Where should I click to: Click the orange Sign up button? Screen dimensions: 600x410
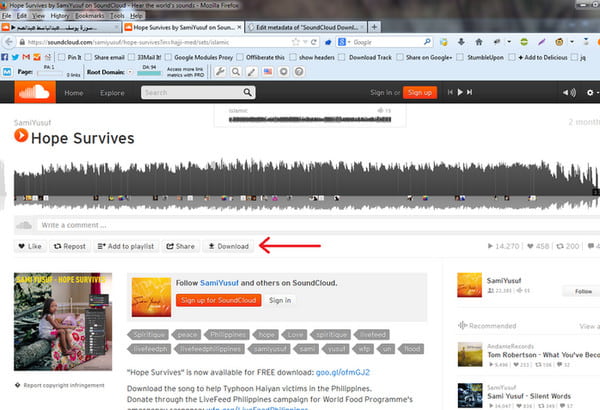(x=420, y=93)
